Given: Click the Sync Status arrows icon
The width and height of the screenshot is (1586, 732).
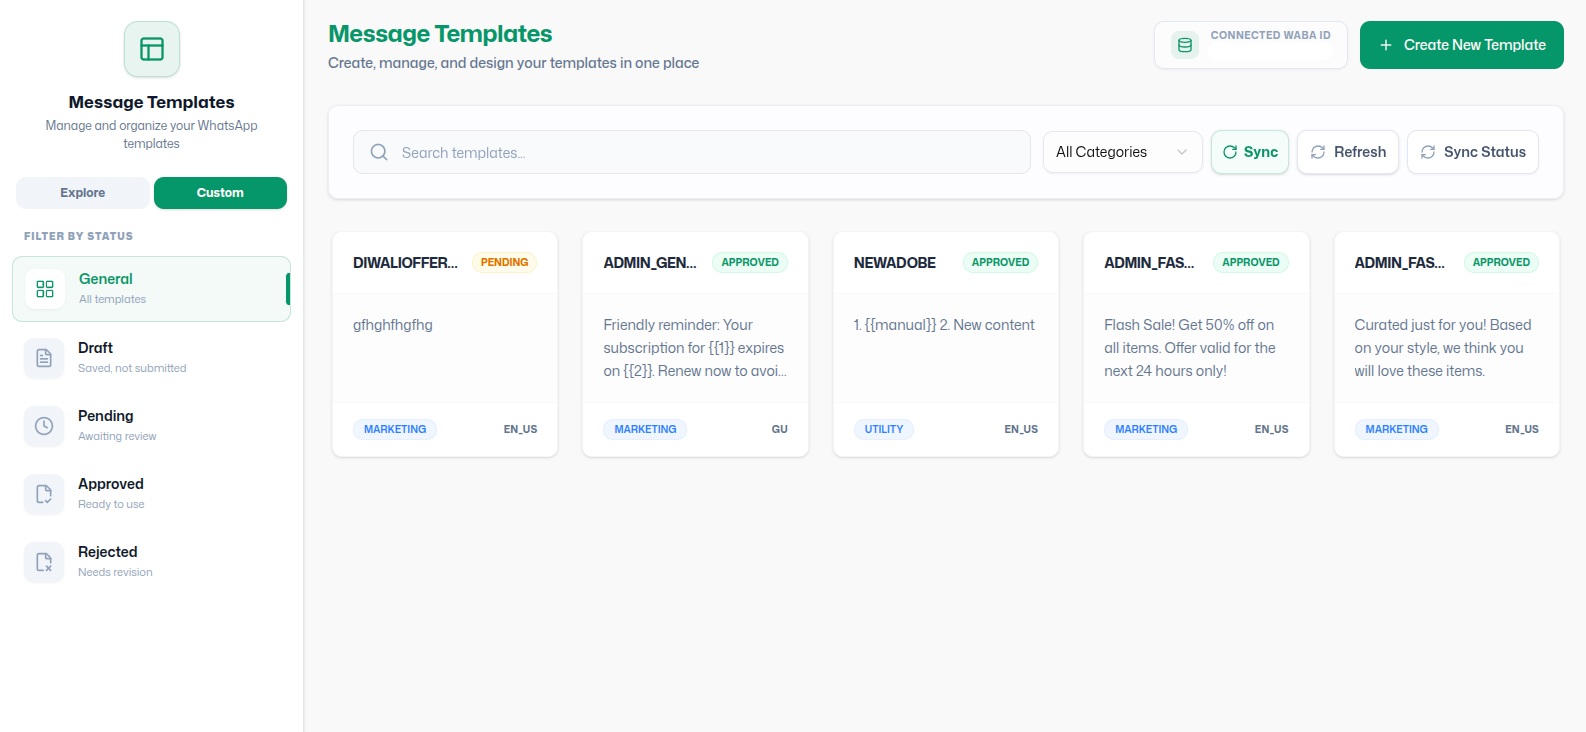Looking at the screenshot, I should pyautogui.click(x=1428, y=152).
